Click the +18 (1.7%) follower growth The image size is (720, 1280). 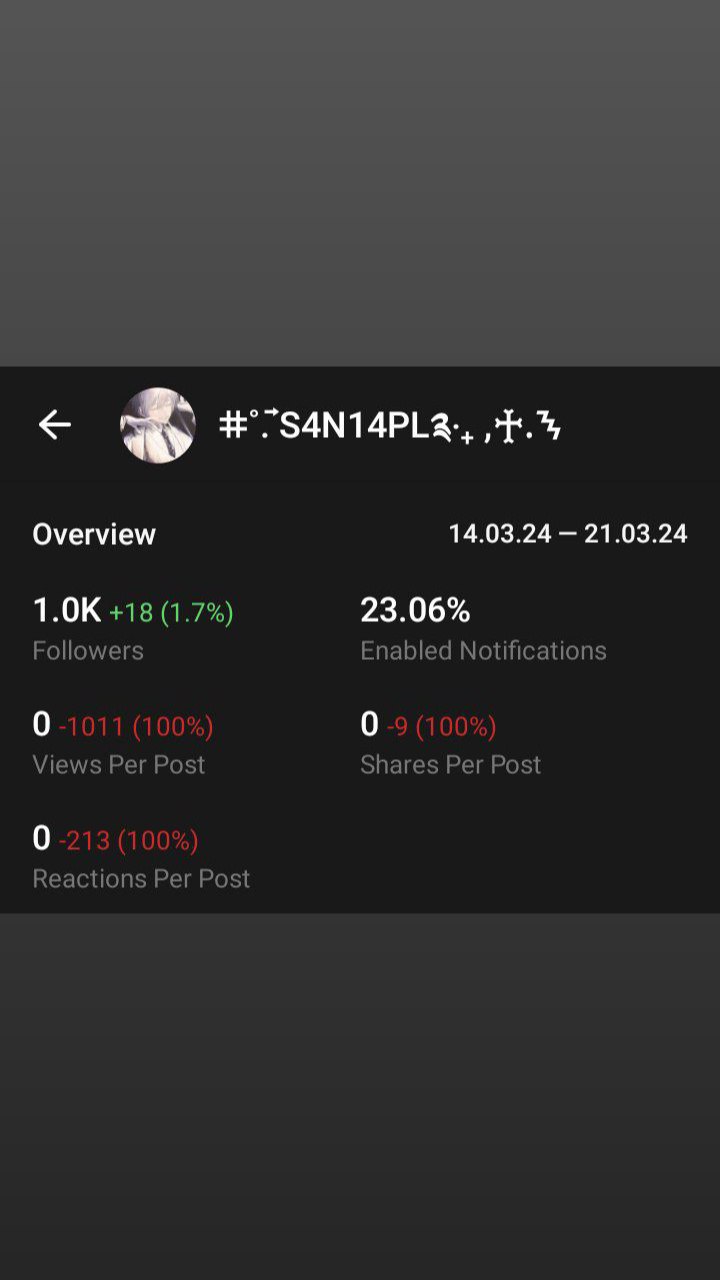point(171,612)
